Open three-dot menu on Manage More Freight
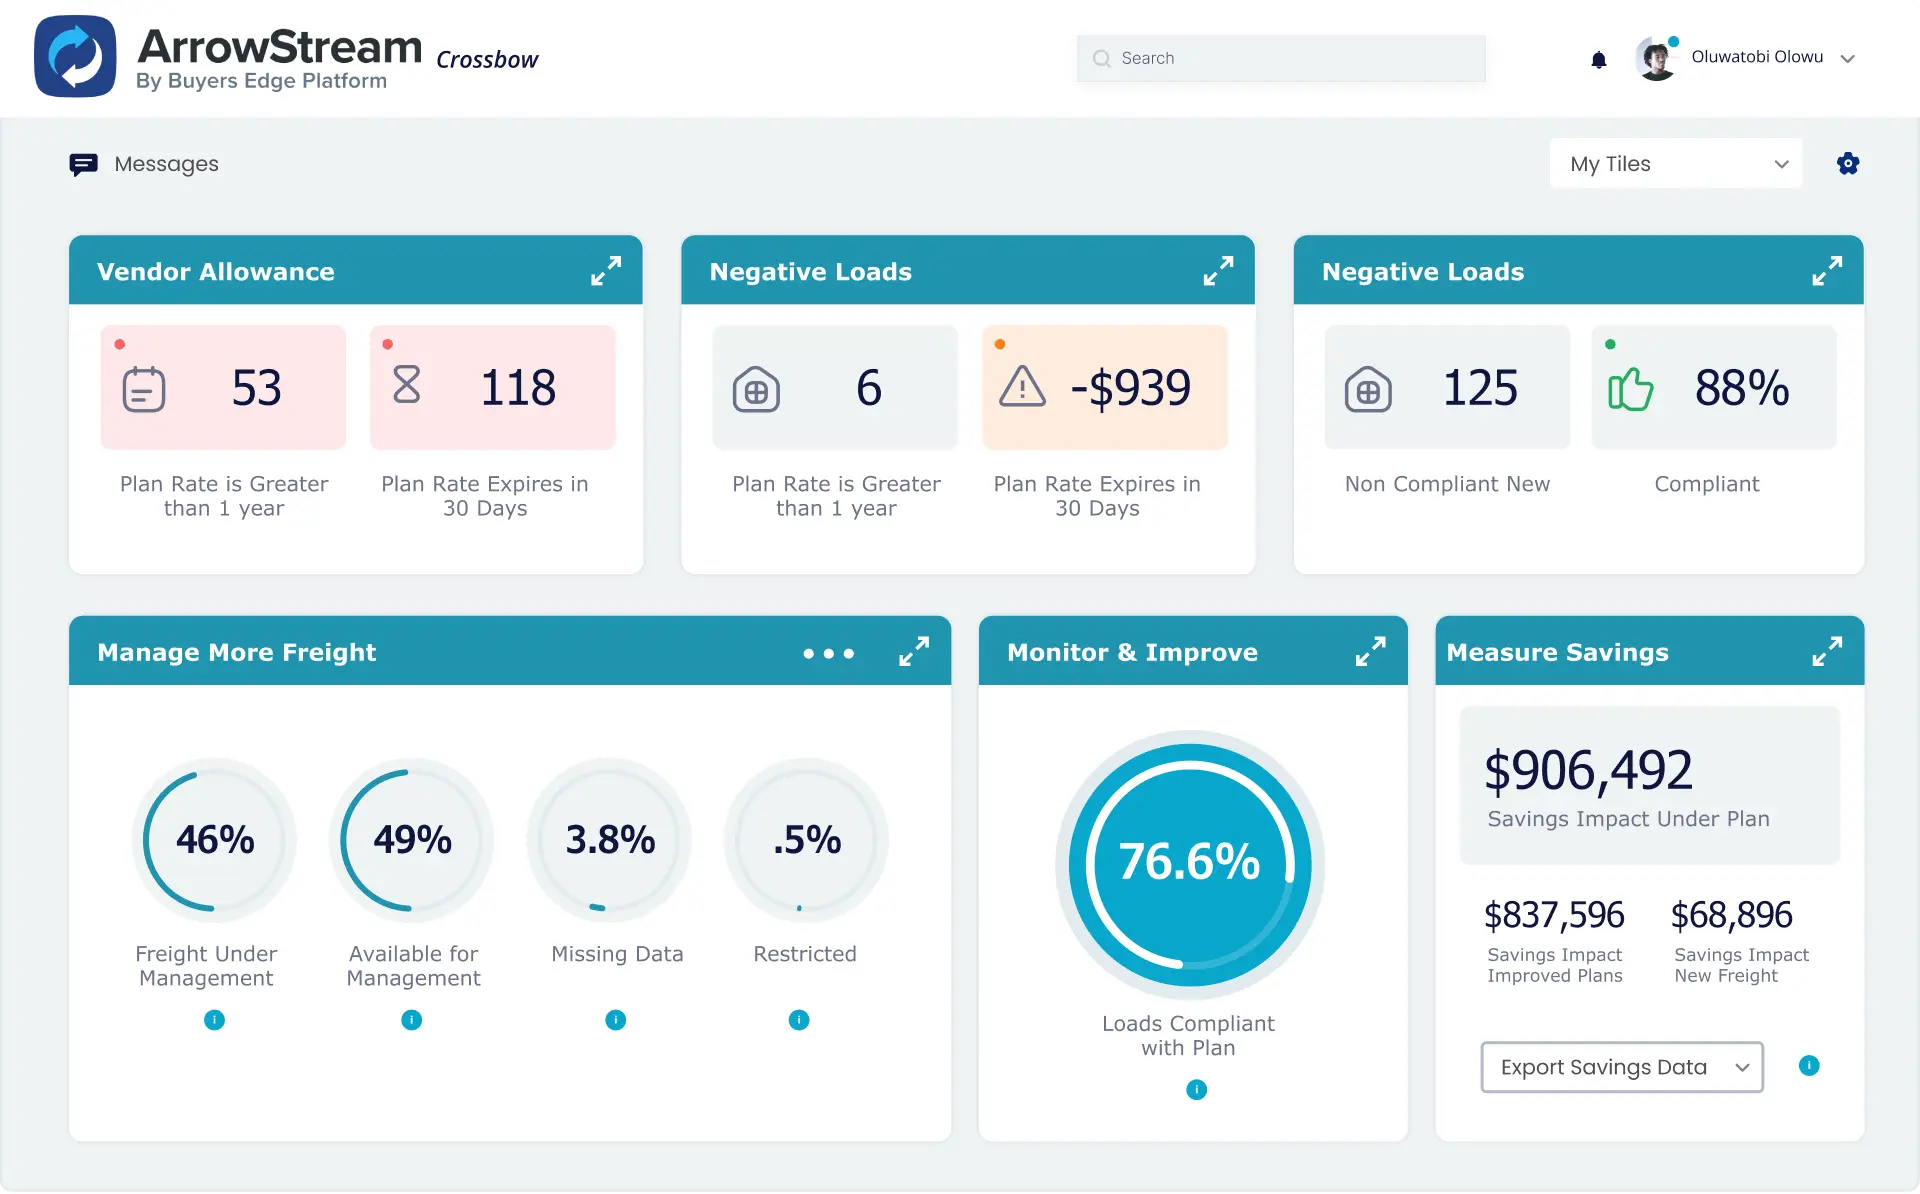Screen dimensions: 1920x1194 point(828,654)
